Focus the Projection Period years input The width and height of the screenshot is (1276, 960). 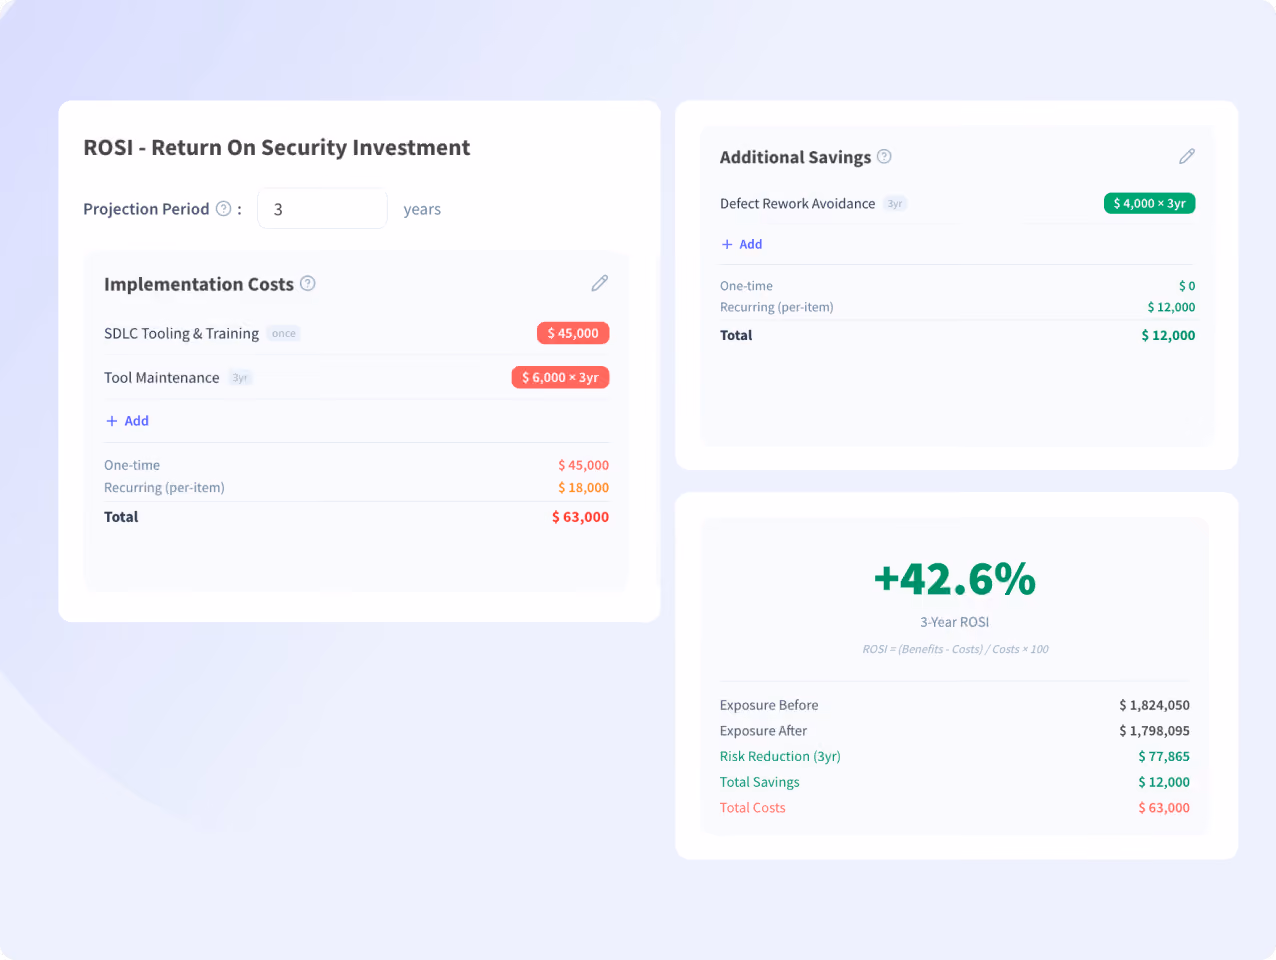point(322,209)
